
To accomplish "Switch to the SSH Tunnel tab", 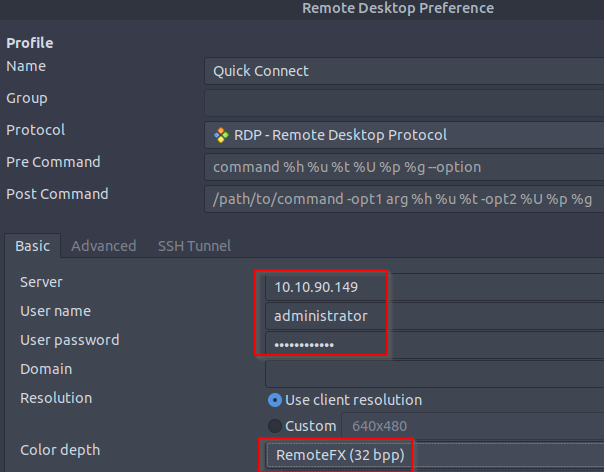I will 194,246.
